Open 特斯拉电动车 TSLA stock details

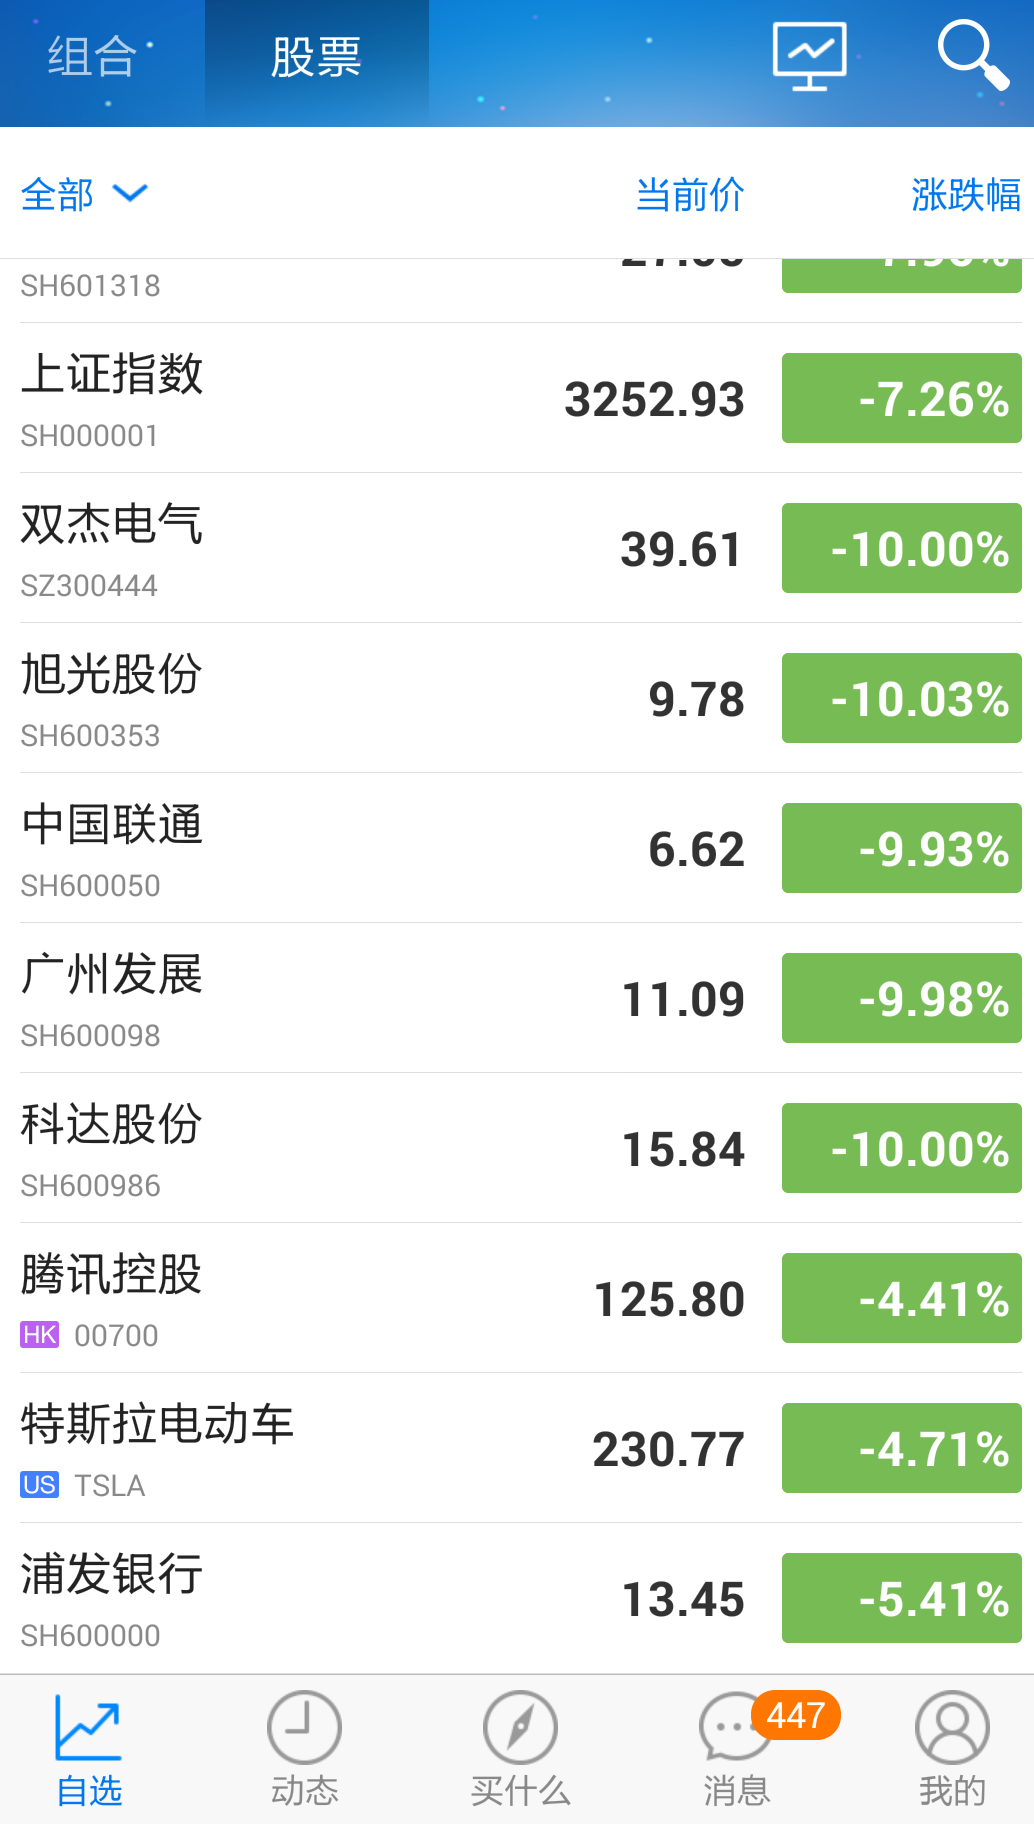300,1448
